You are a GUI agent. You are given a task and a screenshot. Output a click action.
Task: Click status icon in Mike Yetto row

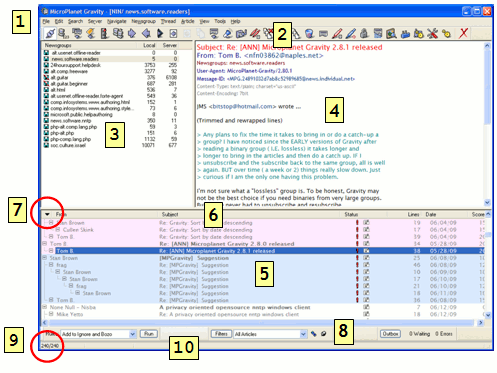(x=366, y=314)
